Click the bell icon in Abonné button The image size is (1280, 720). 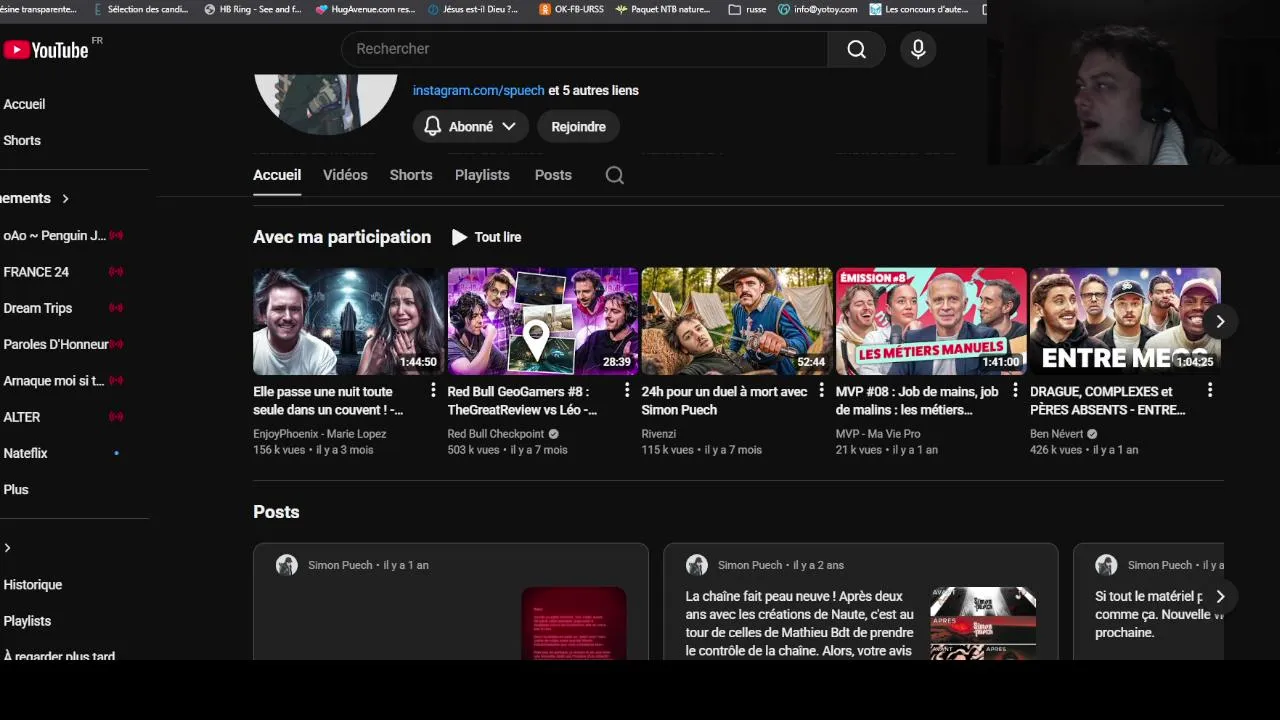(433, 127)
